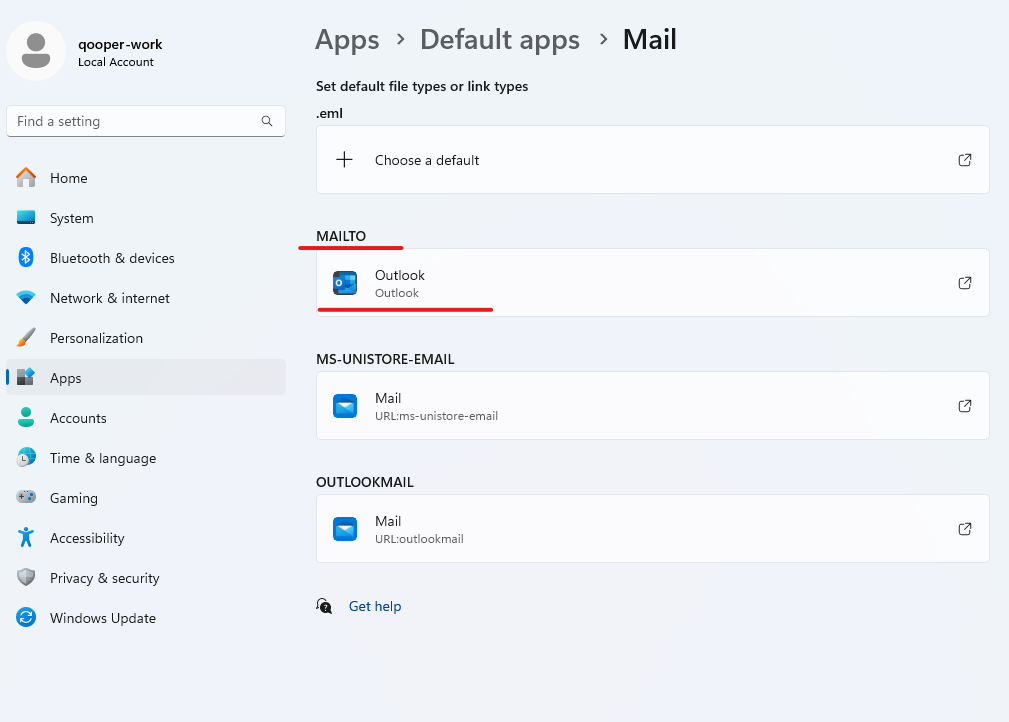The width and height of the screenshot is (1009, 722).
Task: Click the Privacy & security shield icon
Action: point(25,578)
